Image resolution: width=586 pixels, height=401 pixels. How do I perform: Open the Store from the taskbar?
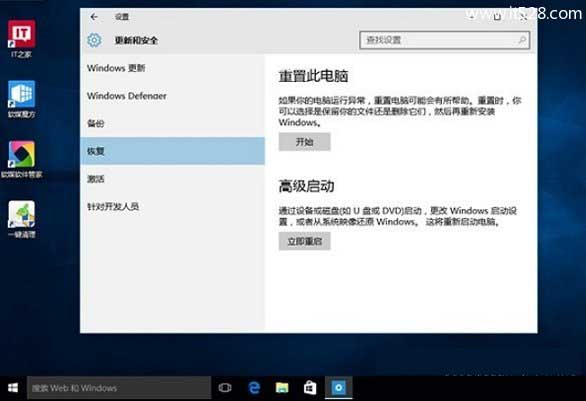(310, 388)
